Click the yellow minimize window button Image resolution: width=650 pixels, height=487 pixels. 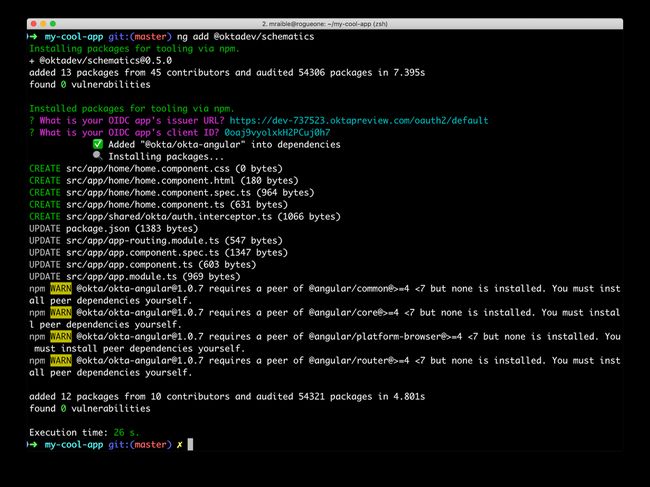[47, 22]
